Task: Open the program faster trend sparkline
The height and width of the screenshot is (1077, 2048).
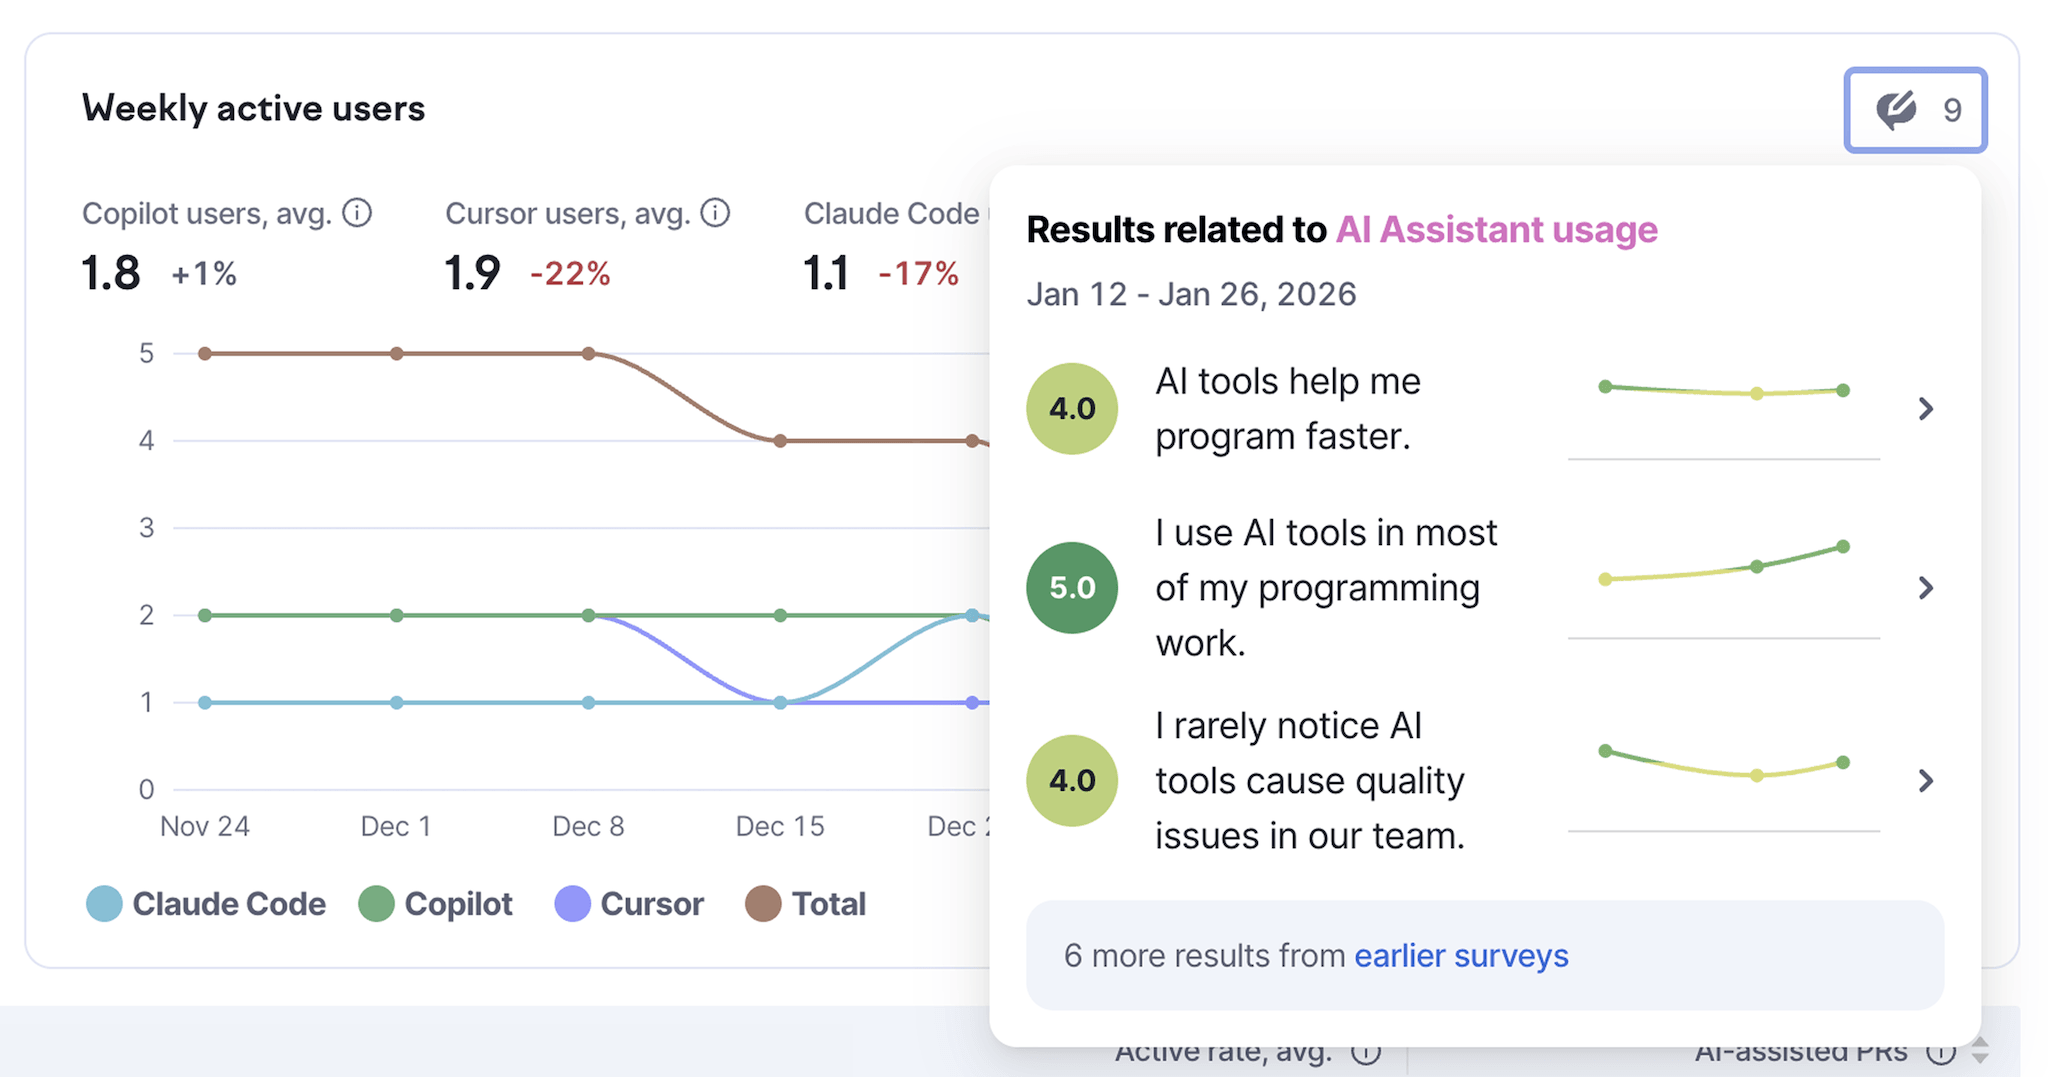Action: point(1723,391)
